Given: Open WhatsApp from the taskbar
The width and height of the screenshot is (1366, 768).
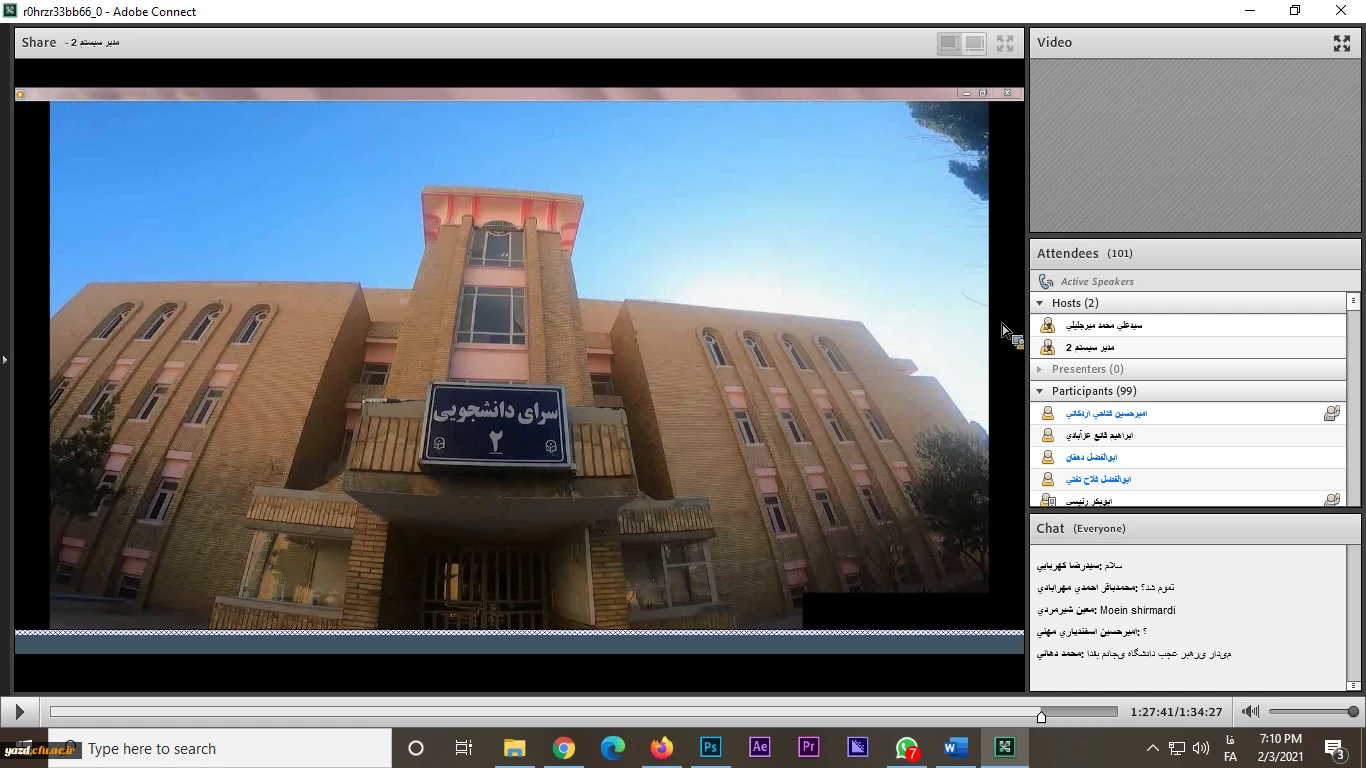Looking at the screenshot, I should tap(907, 748).
